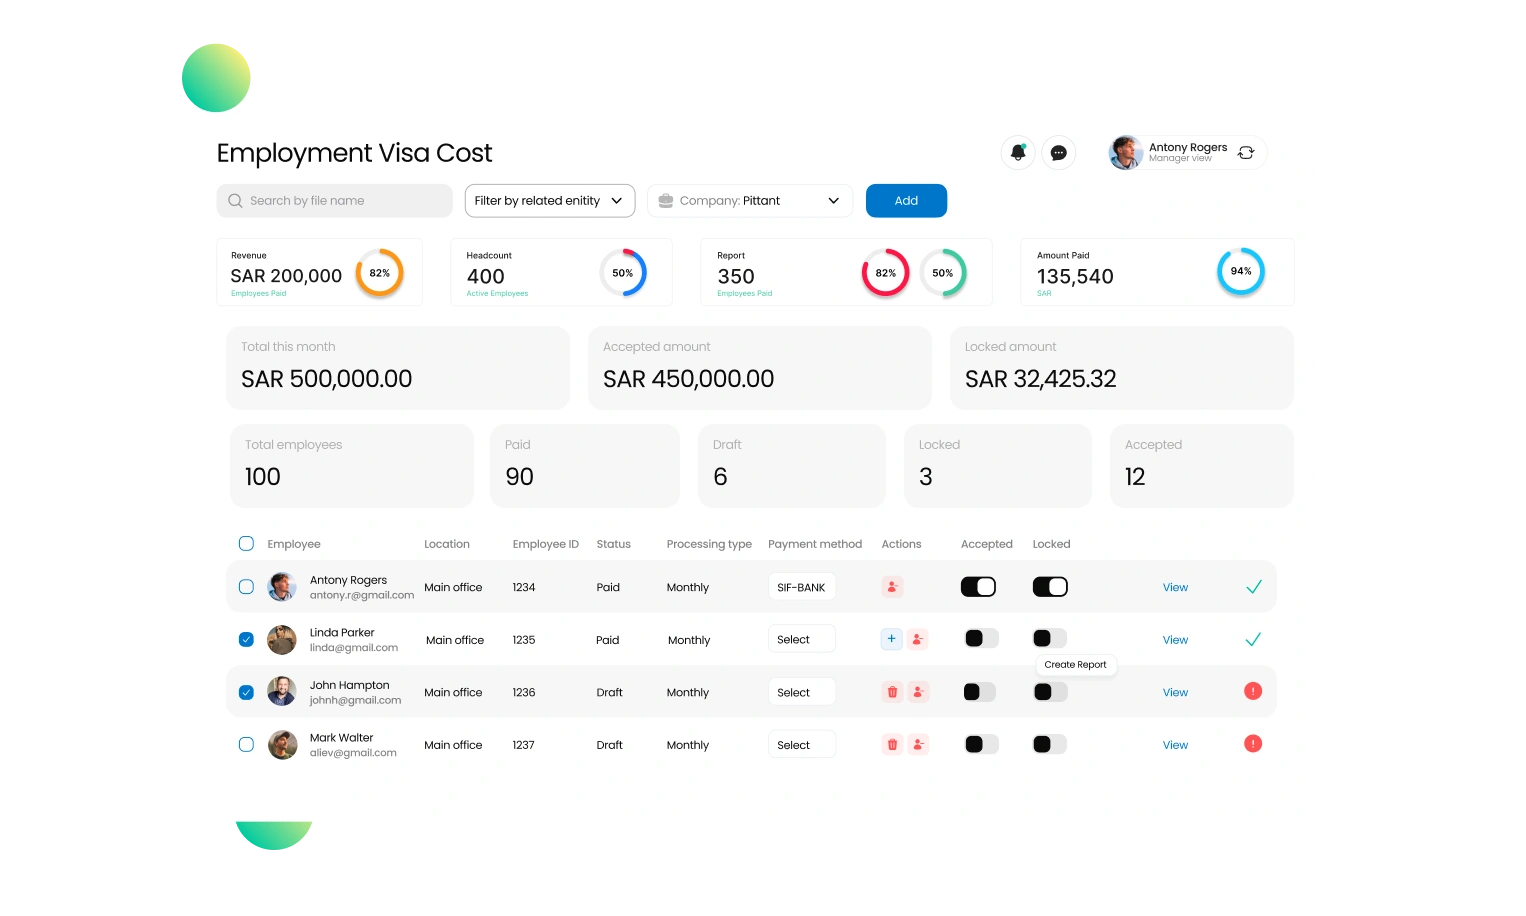Open the chat messages icon
Viewport: 1526px width, 916px height.
1058,153
